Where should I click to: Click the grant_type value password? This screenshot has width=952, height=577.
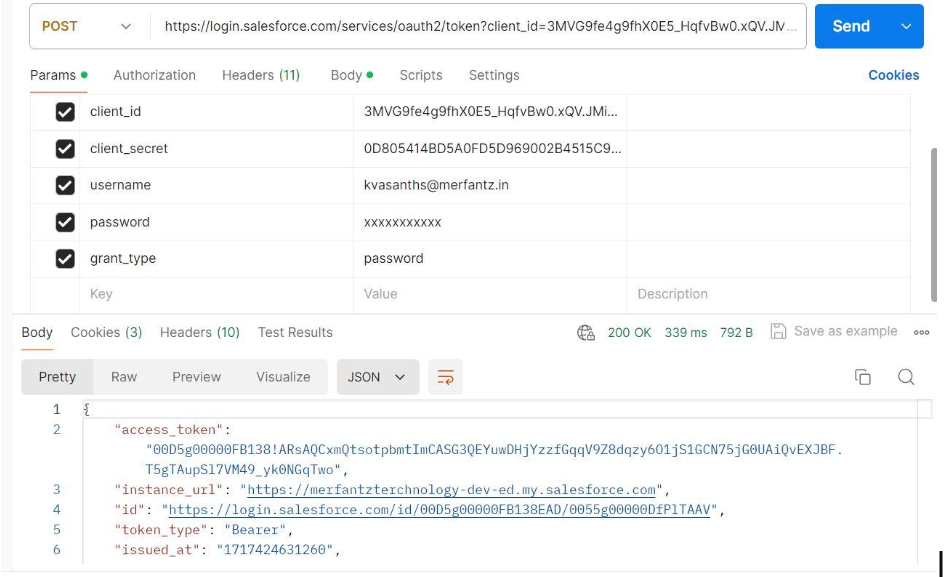point(393,259)
